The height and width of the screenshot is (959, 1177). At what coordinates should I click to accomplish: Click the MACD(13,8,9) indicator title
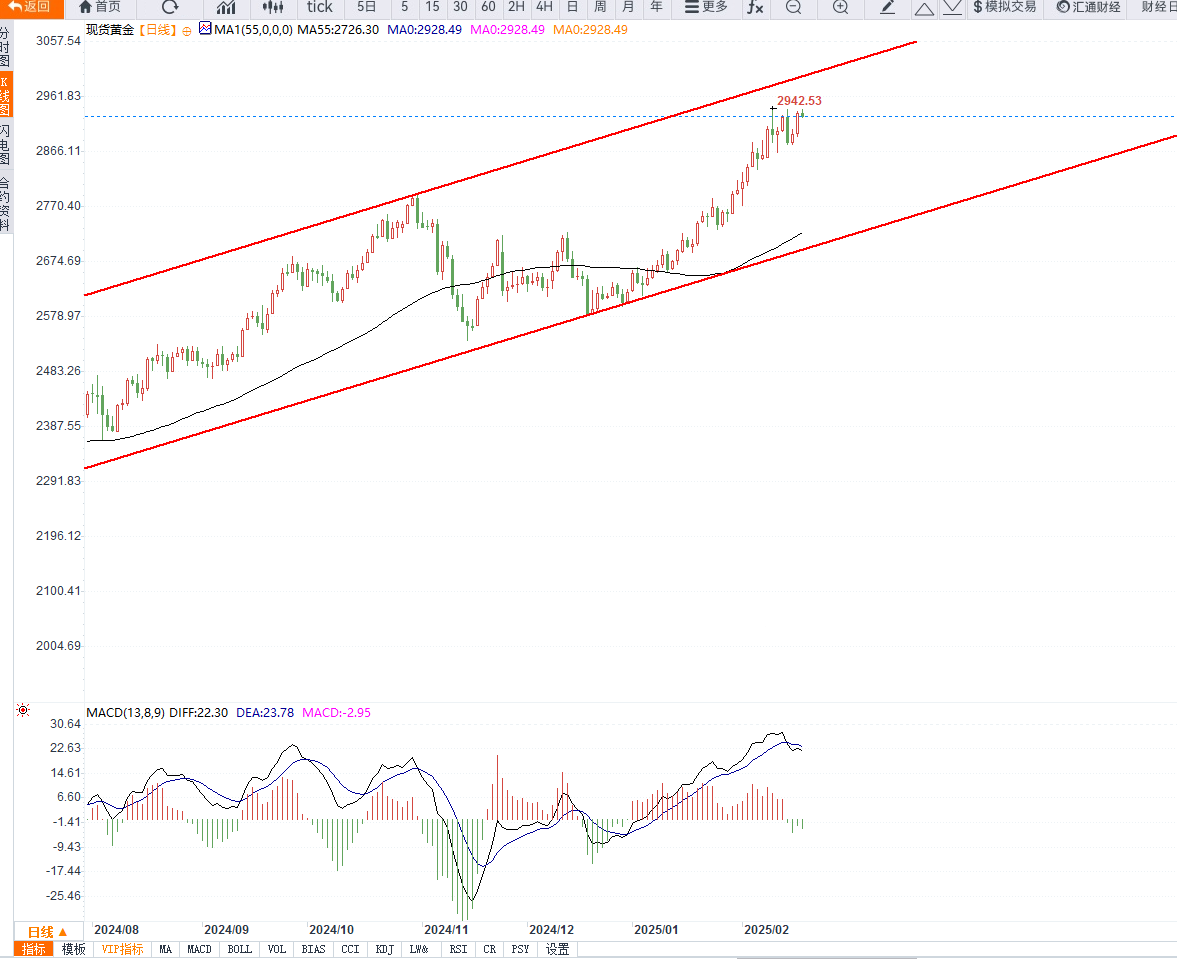click(125, 713)
